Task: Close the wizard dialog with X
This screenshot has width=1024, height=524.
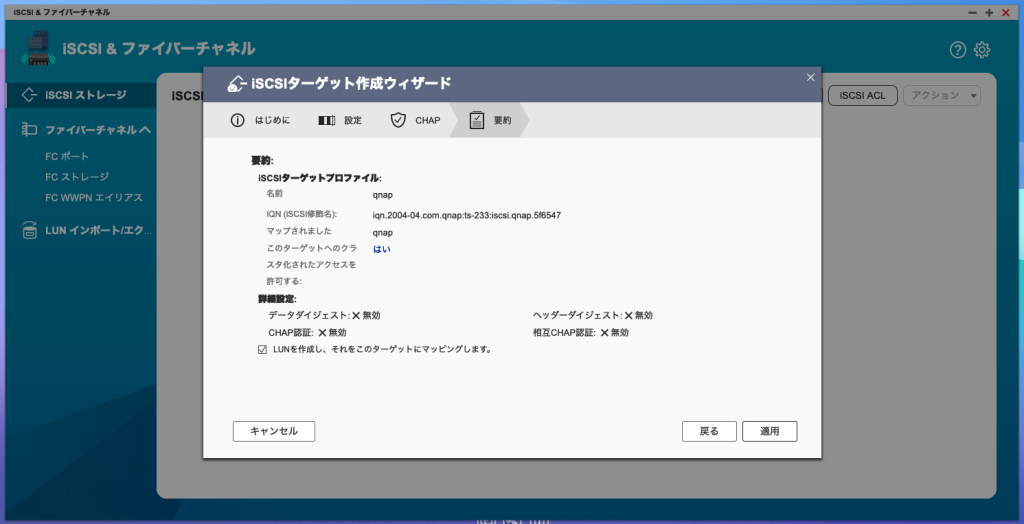Action: pos(810,77)
